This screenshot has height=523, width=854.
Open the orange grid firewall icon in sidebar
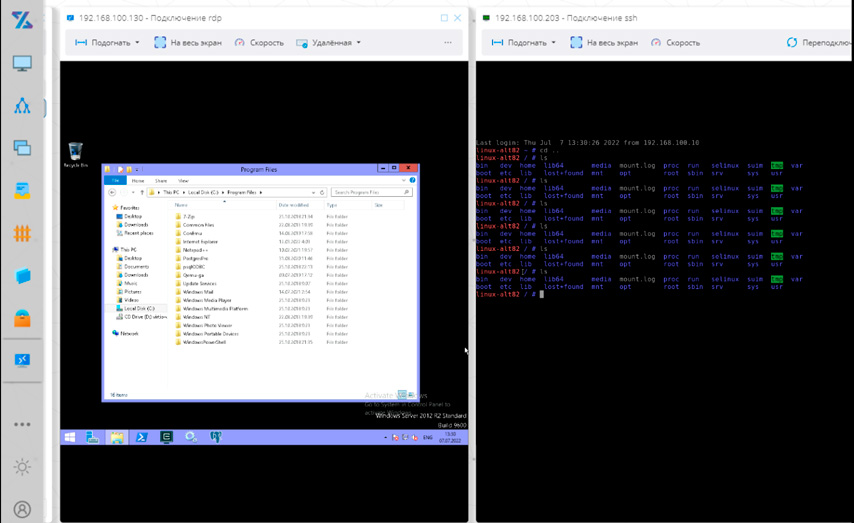[x=22, y=233]
